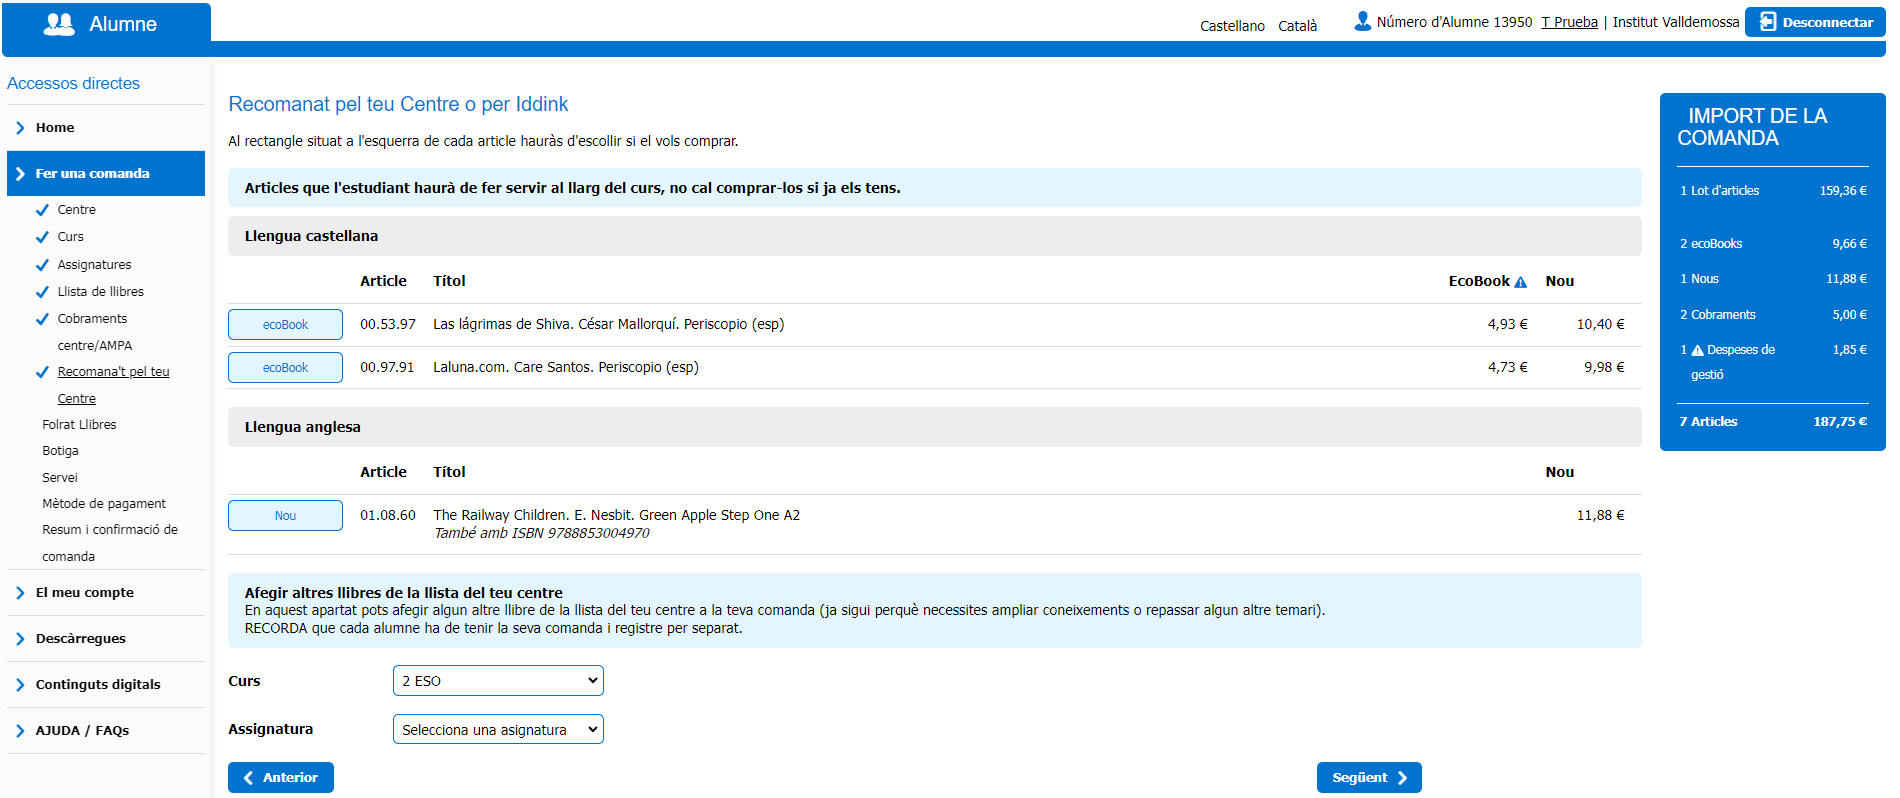Click the checkmark icon next to Cobraments
This screenshot has height=798, width=1900.
[x=42, y=319]
